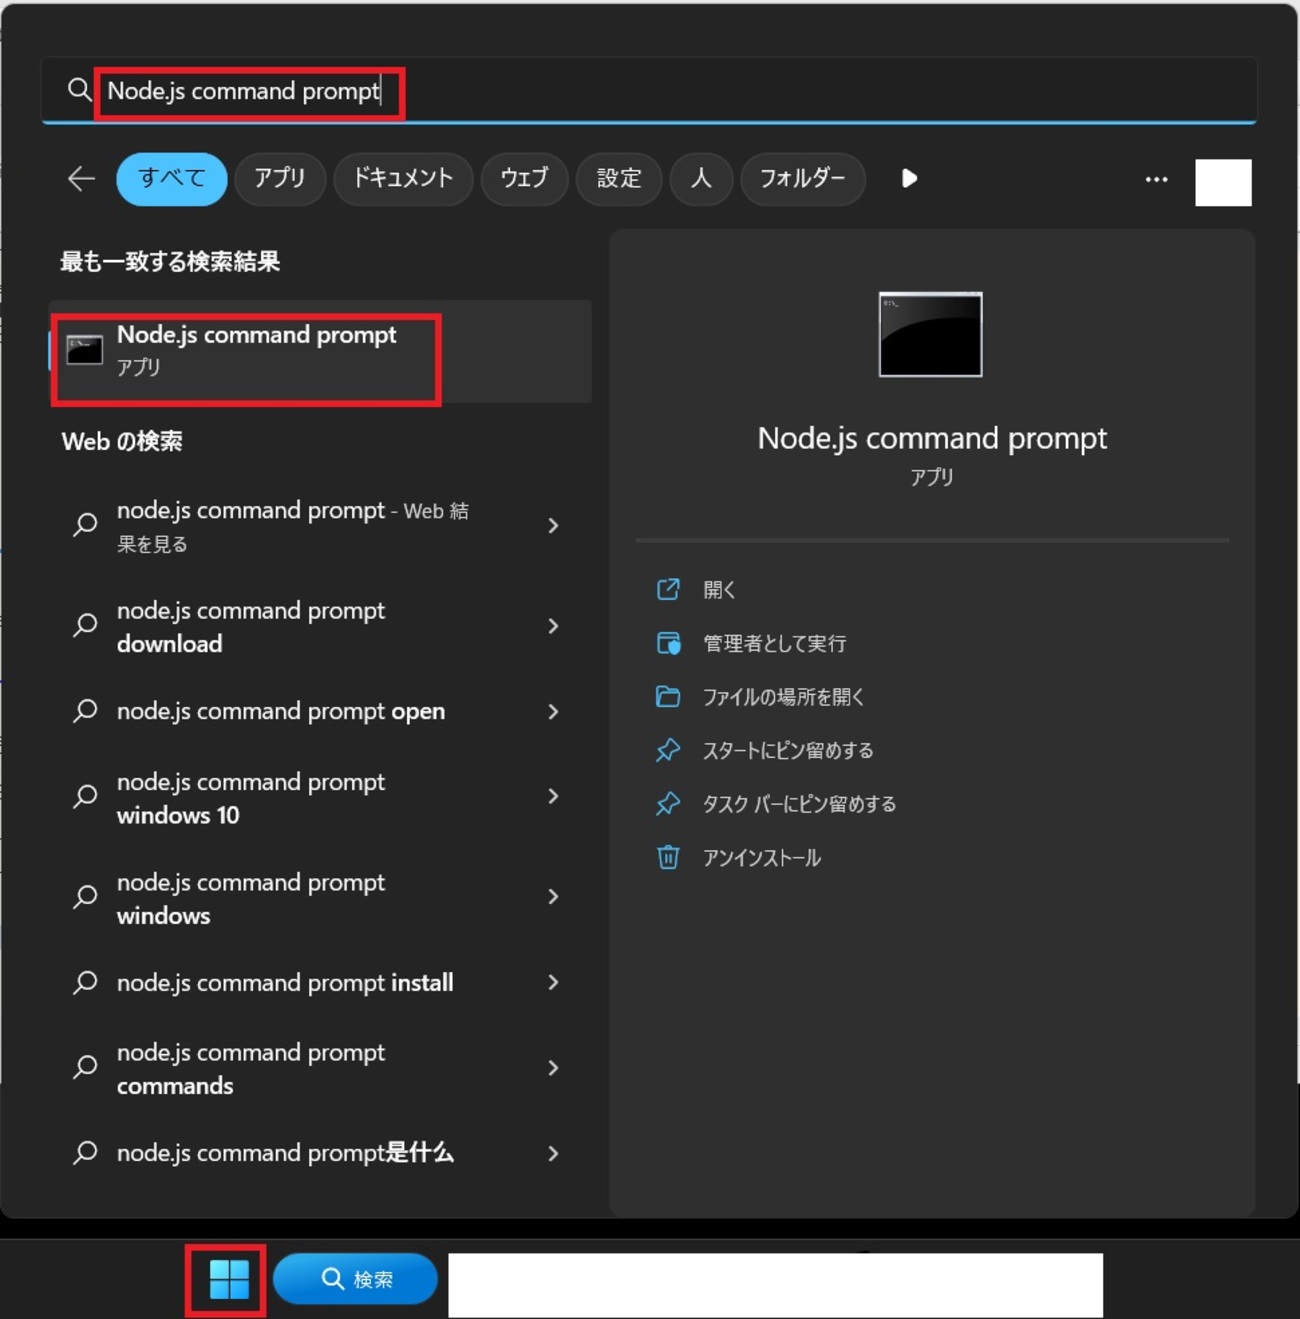Switch to the ドキュメント filter tab
Screen dimensions: 1300x1319
pos(403,179)
